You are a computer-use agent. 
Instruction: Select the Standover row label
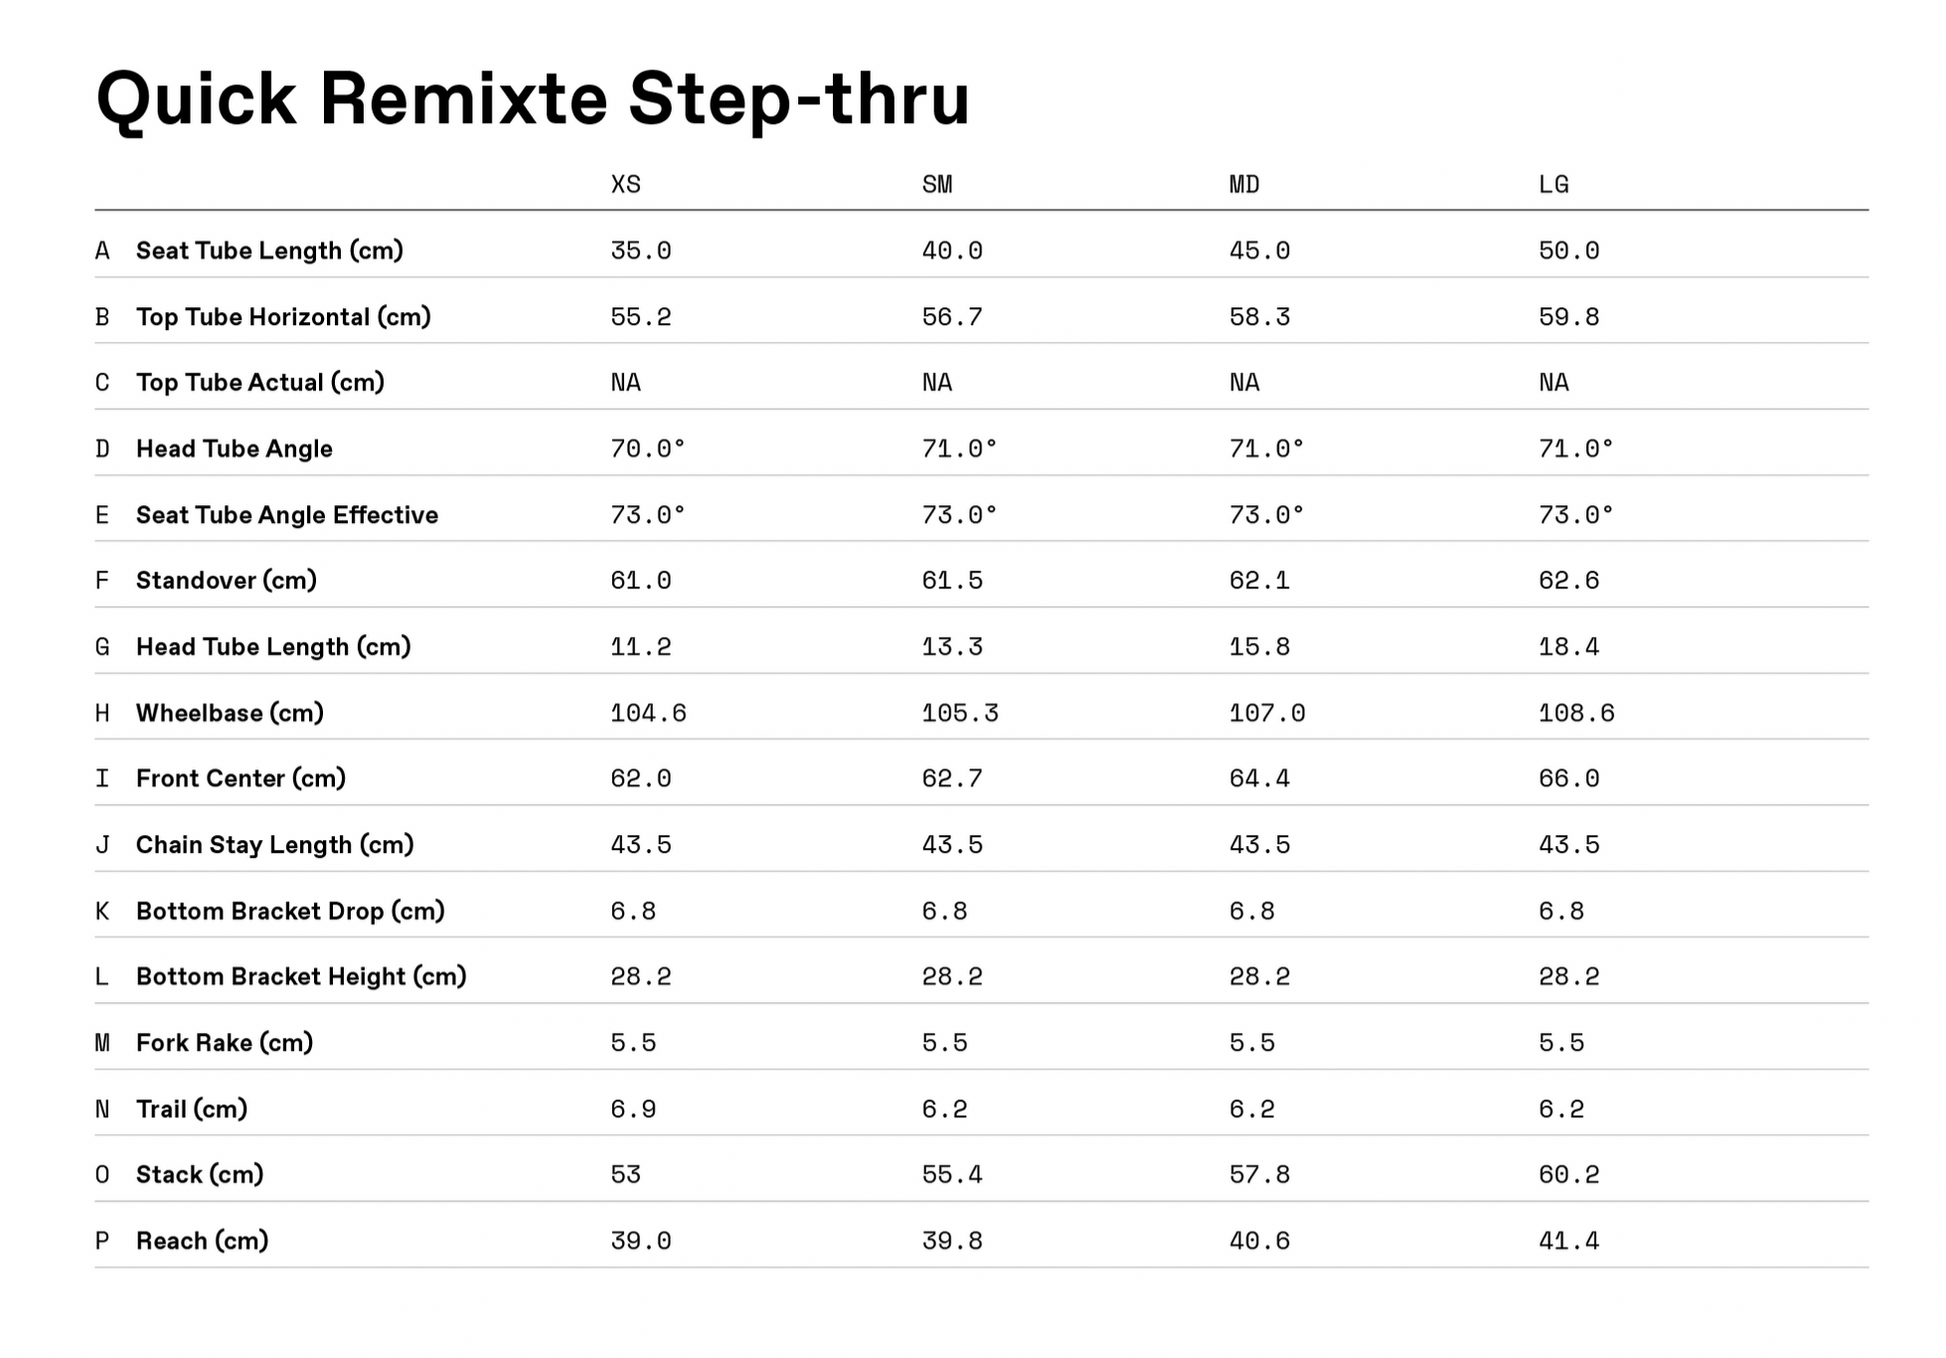tap(226, 581)
